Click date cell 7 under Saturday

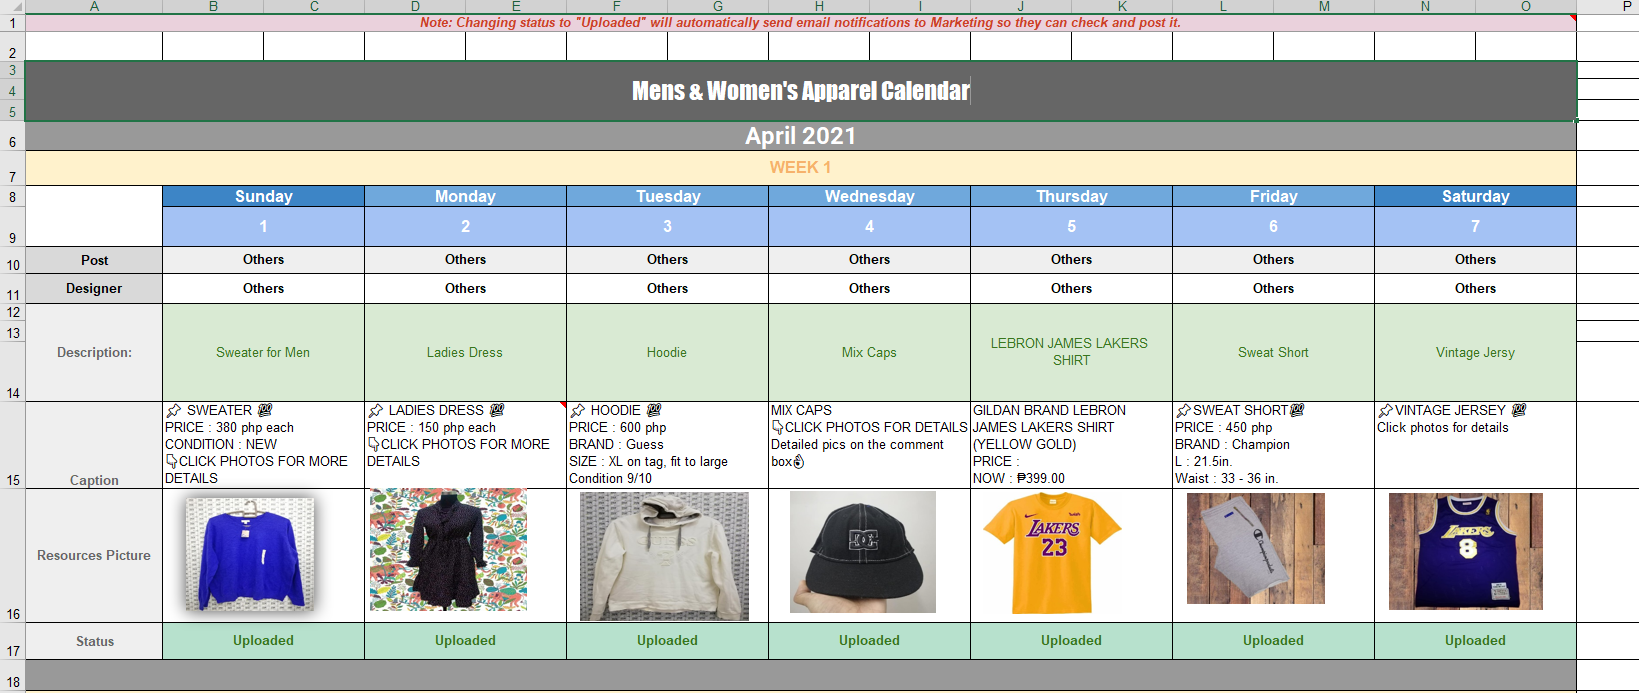[x=1476, y=227]
